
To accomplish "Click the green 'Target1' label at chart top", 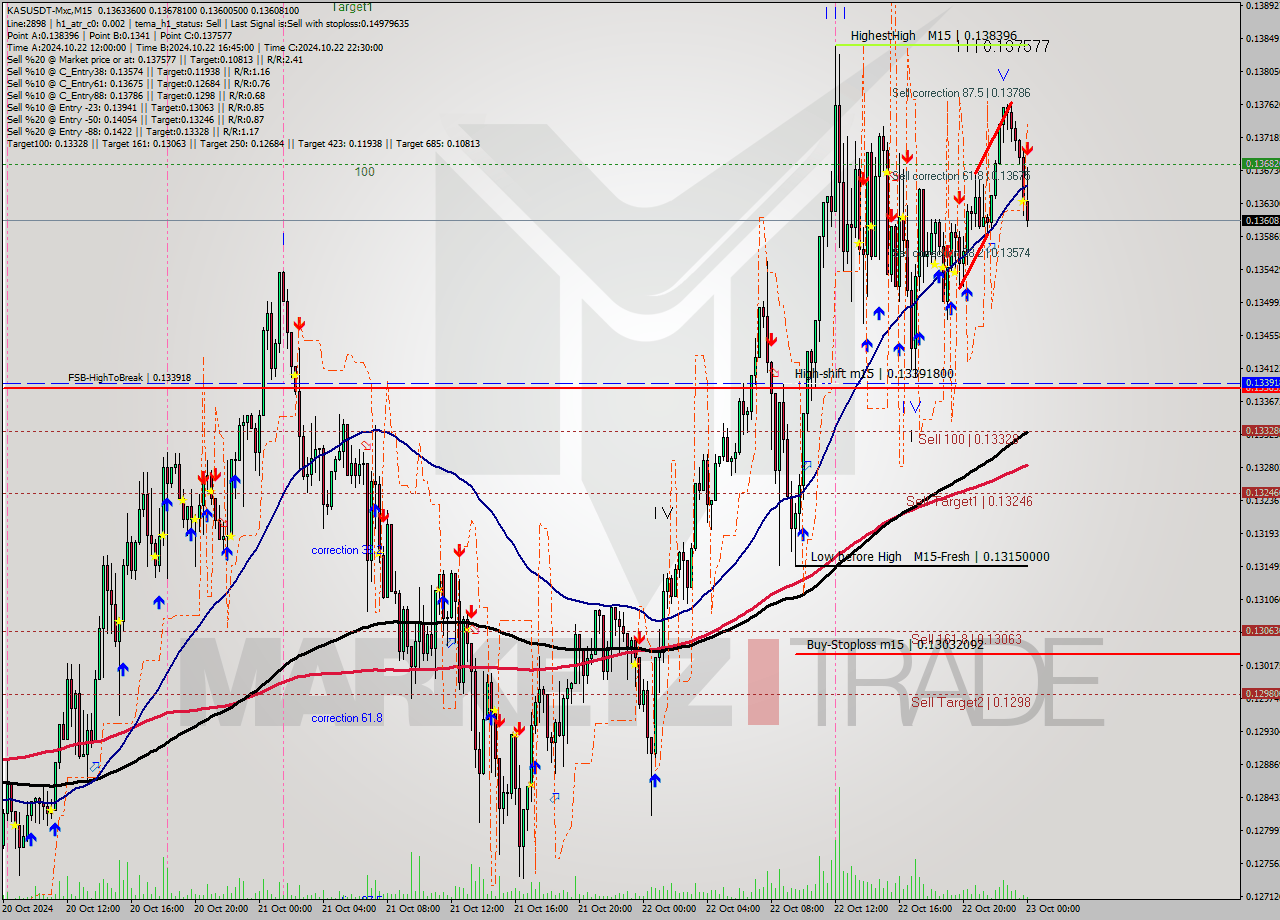I will 351,7.
